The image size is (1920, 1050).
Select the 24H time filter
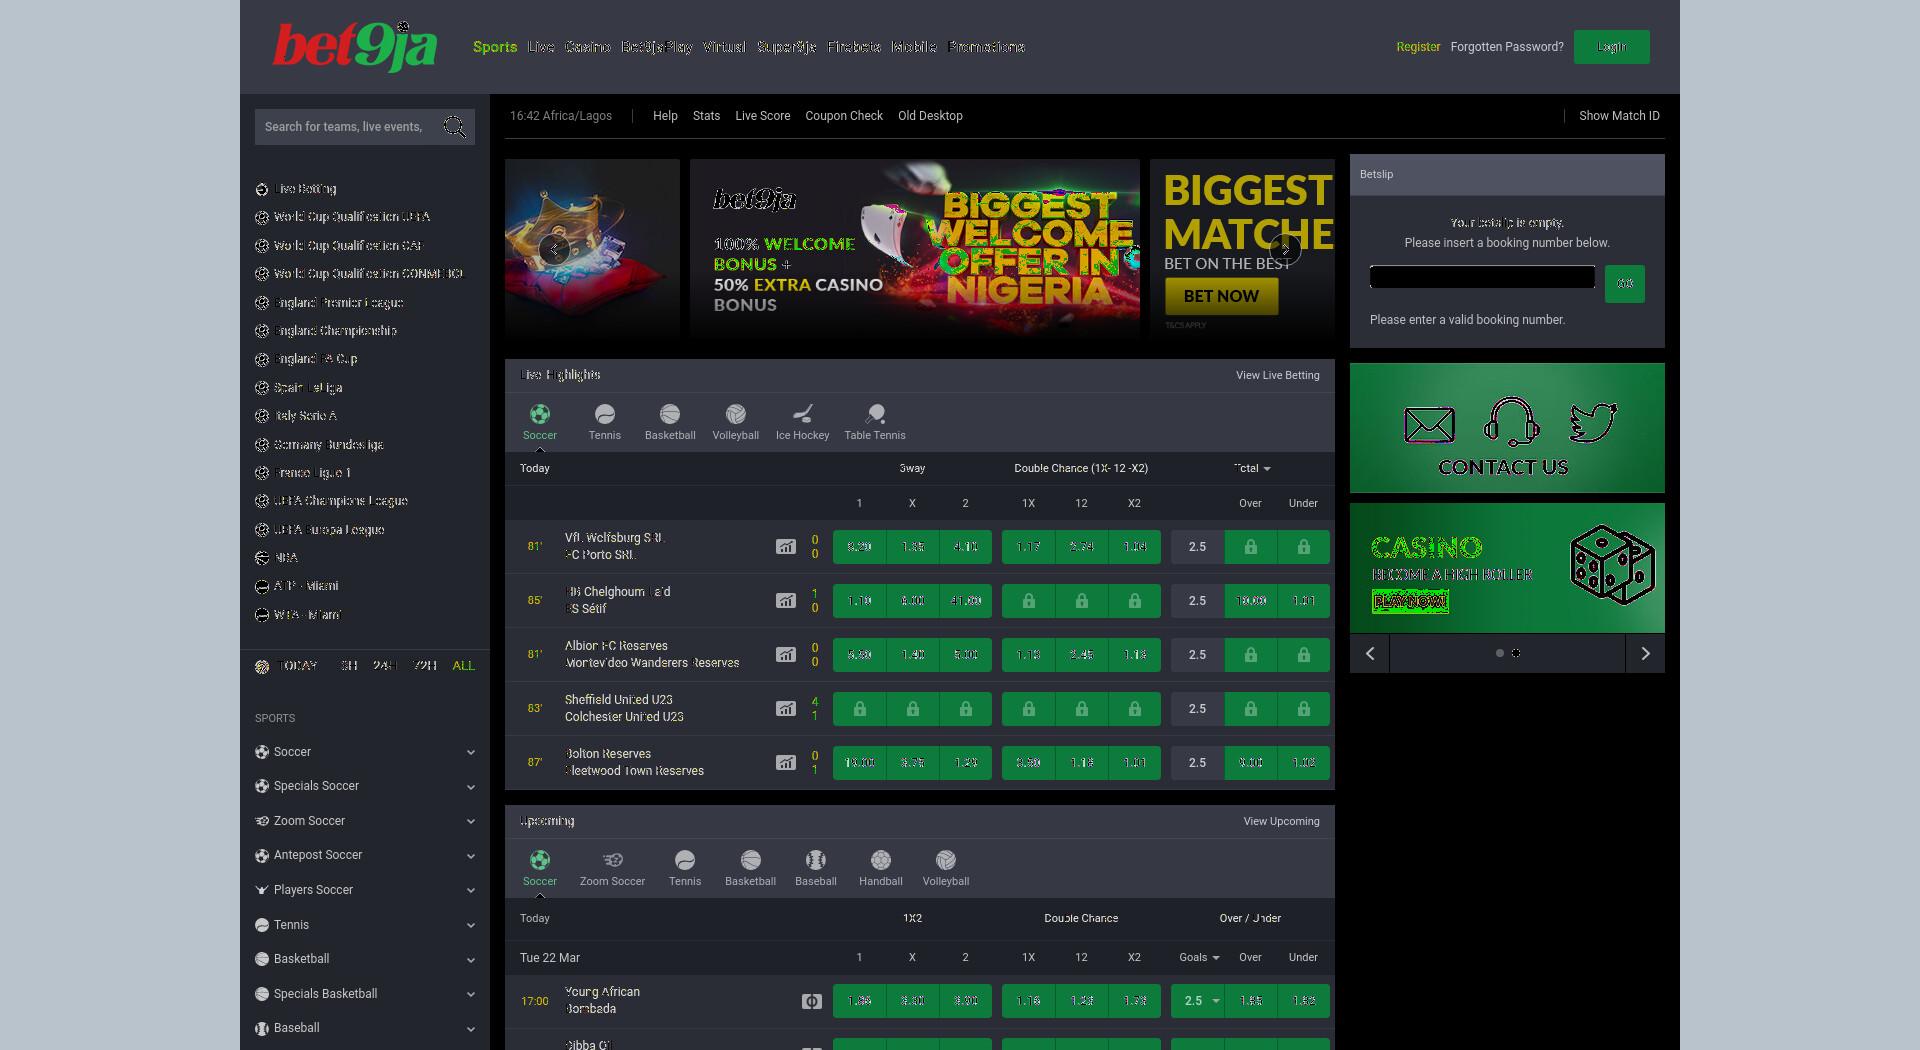coord(385,666)
